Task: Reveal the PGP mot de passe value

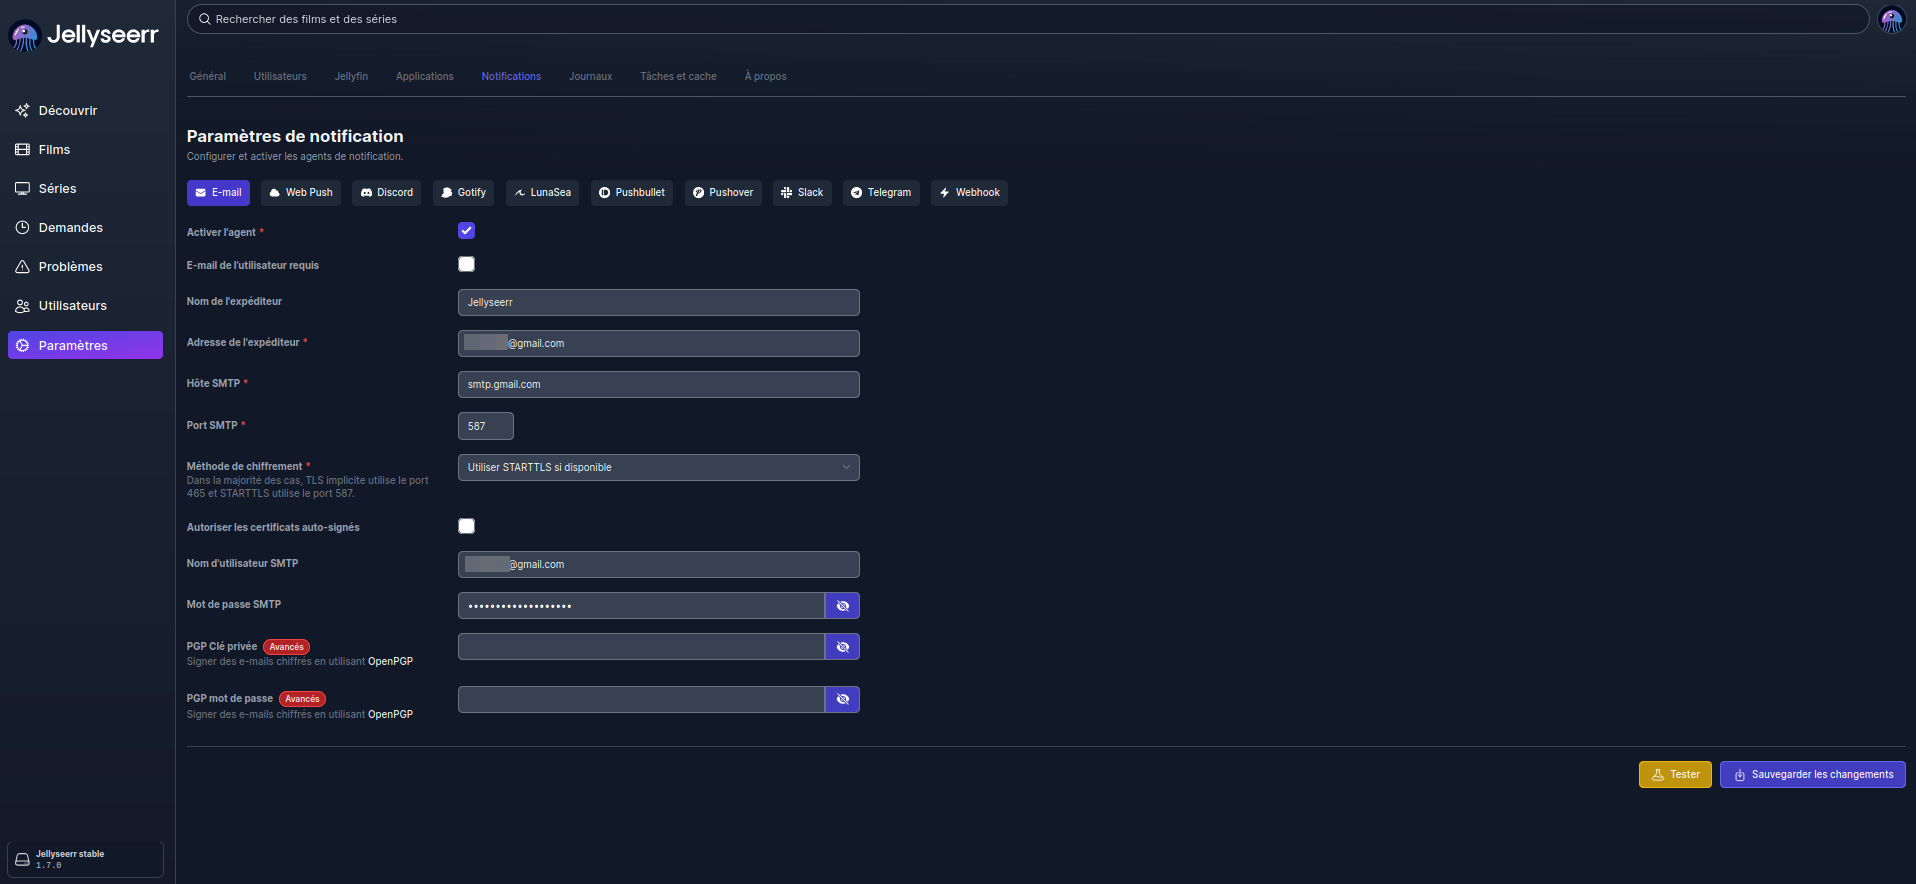Action: [x=842, y=700]
